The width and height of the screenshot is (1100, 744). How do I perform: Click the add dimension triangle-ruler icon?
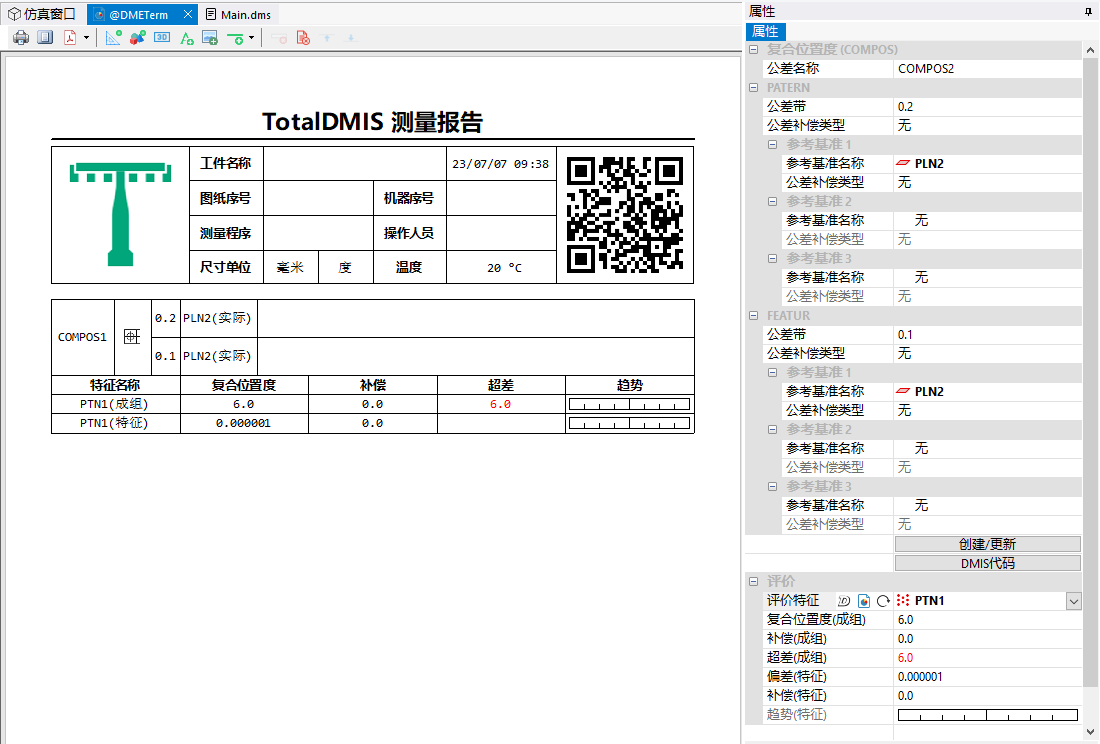(x=113, y=38)
